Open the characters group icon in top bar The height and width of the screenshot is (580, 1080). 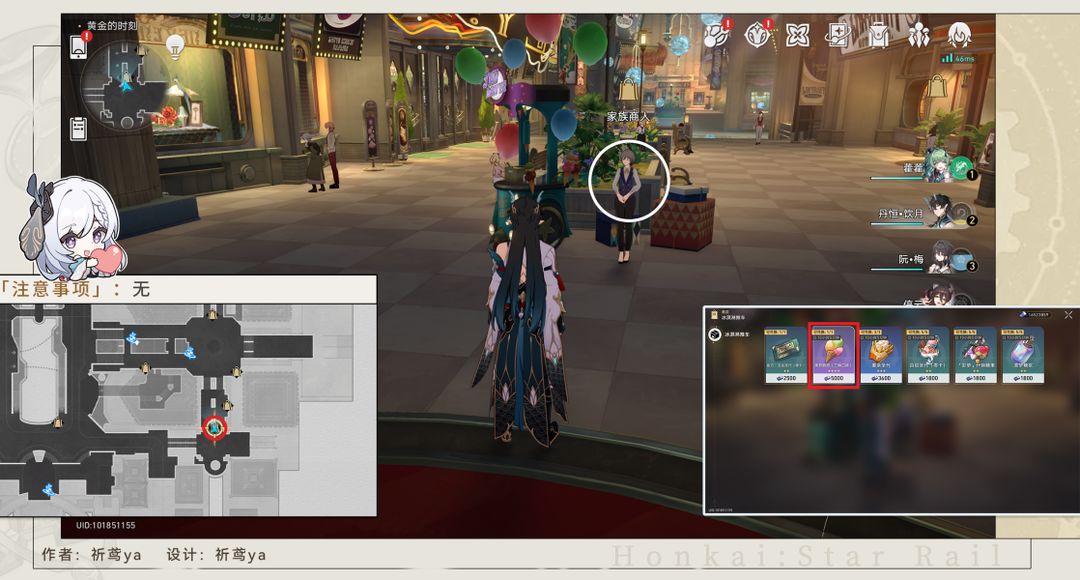[x=919, y=34]
